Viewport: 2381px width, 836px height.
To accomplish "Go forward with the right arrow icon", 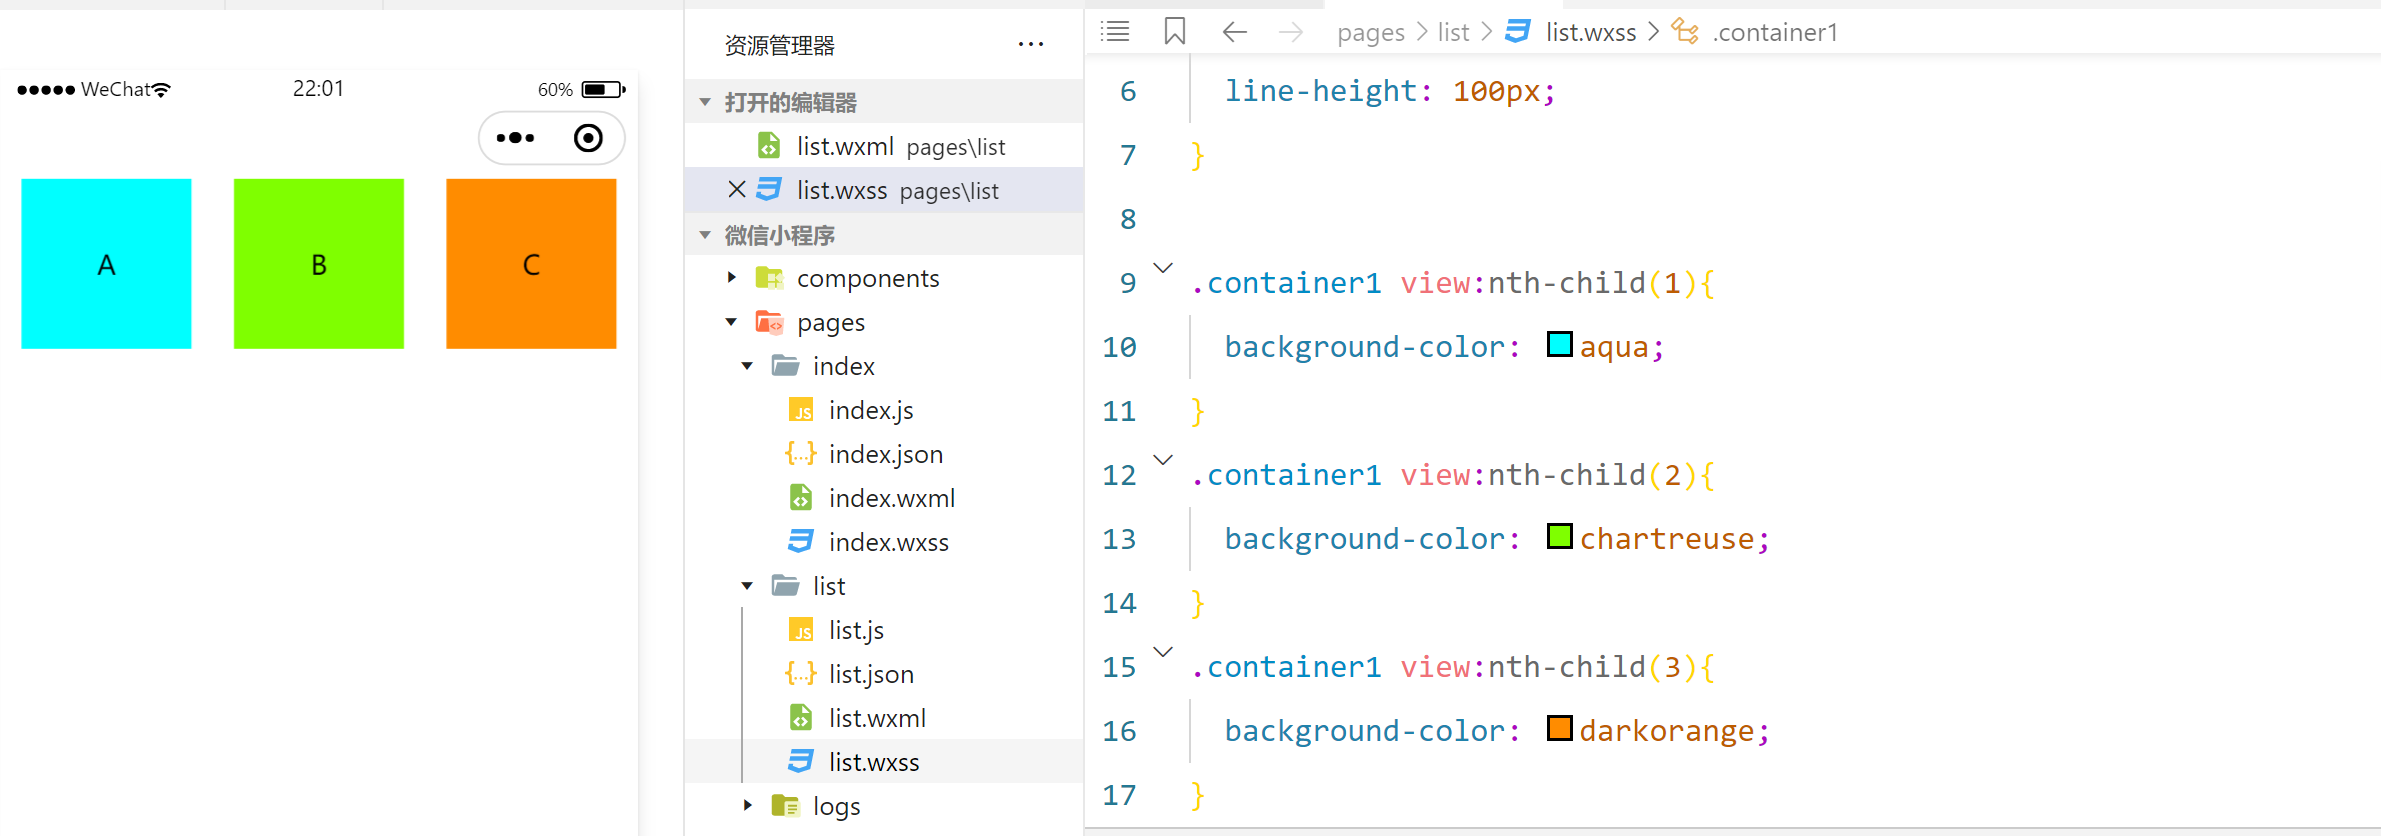I will point(1291,32).
